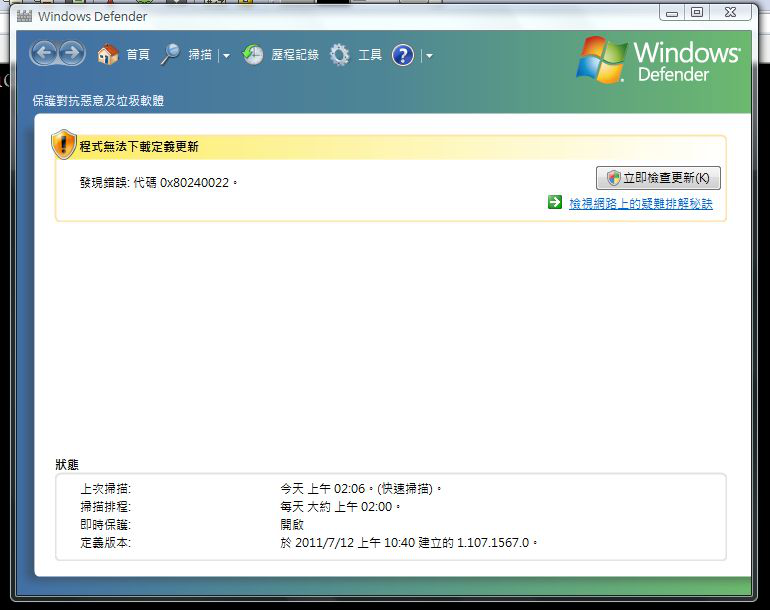The height and width of the screenshot is (610, 770).
Task: Click the gear icon for tools
Action: (339, 55)
